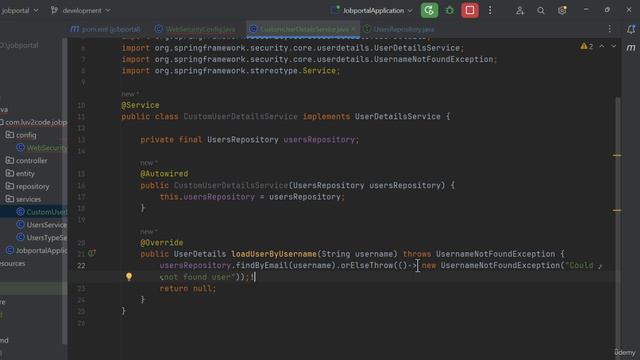Screen dimensions: 640x360
Task: Open WebSecurity class in project tree
Action: 42,148
